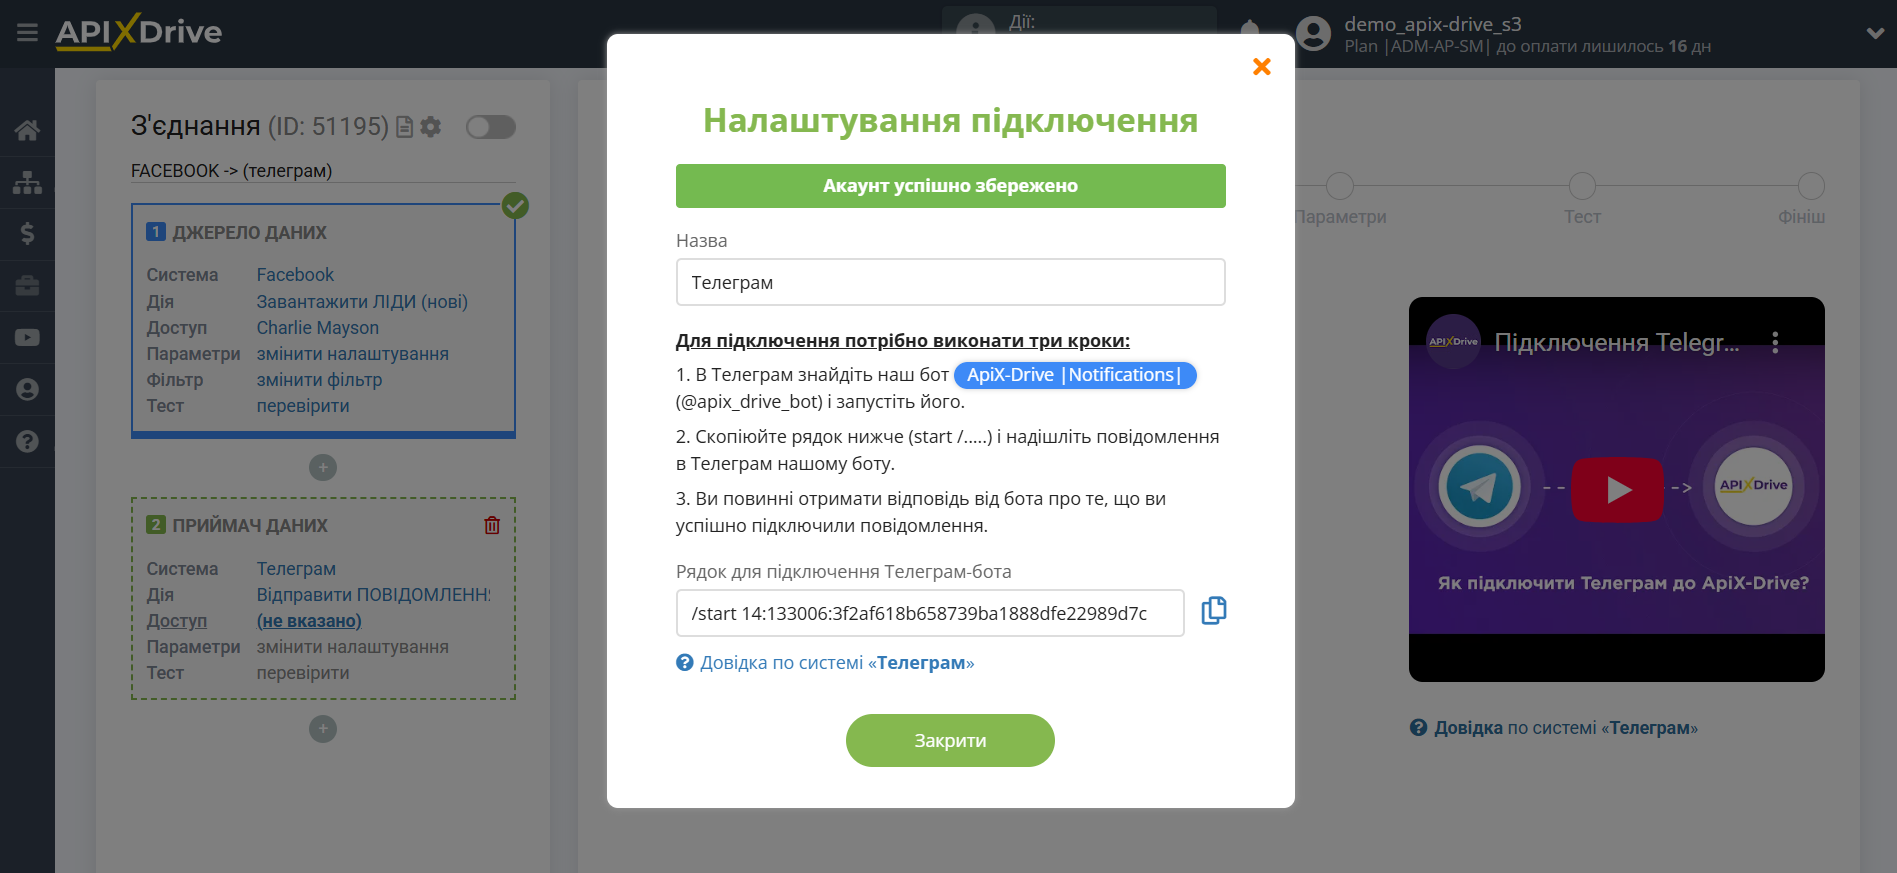Open Home in the sidebar
The width and height of the screenshot is (1897, 873).
(27, 130)
